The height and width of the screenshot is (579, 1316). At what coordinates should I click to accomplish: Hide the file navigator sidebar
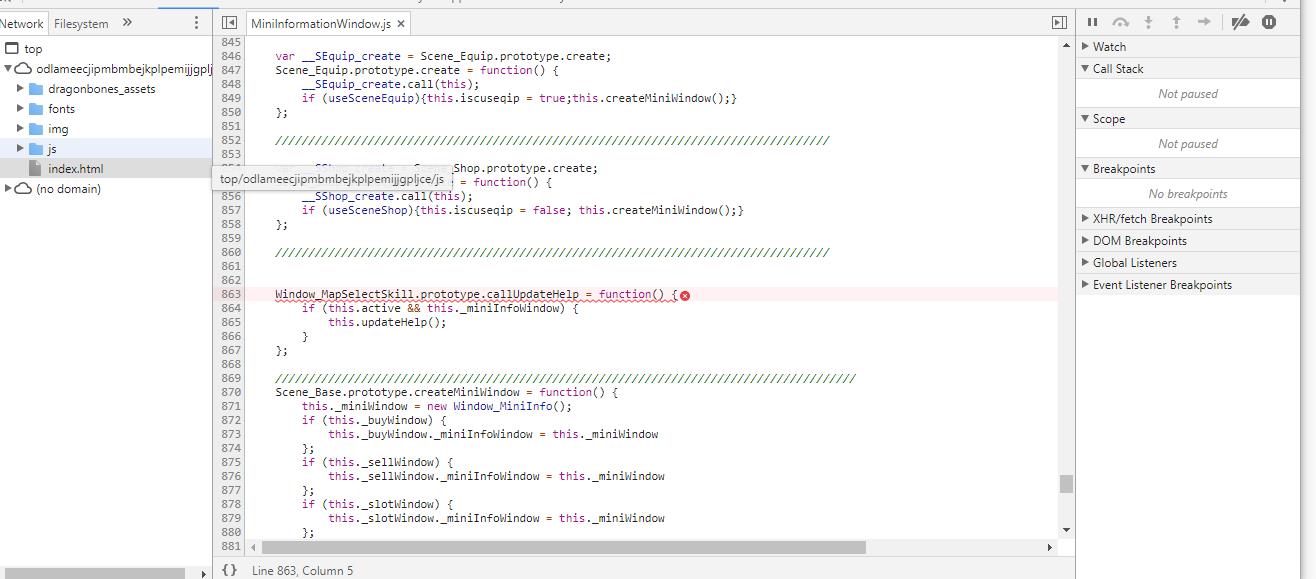[229, 22]
